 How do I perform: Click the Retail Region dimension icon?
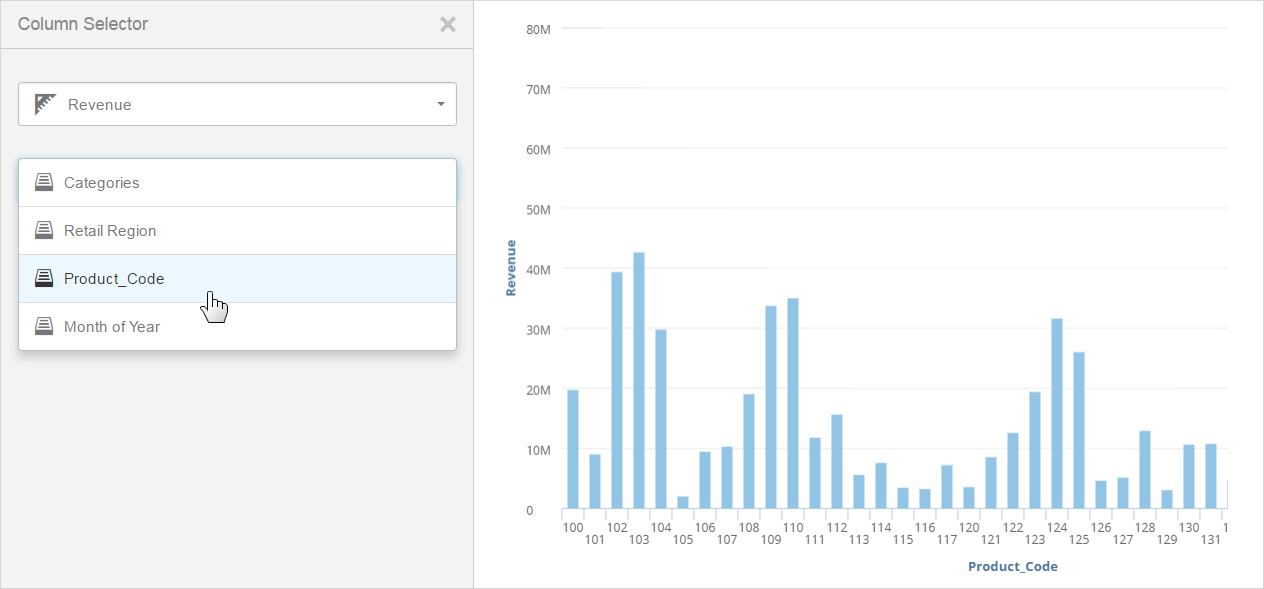[44, 230]
